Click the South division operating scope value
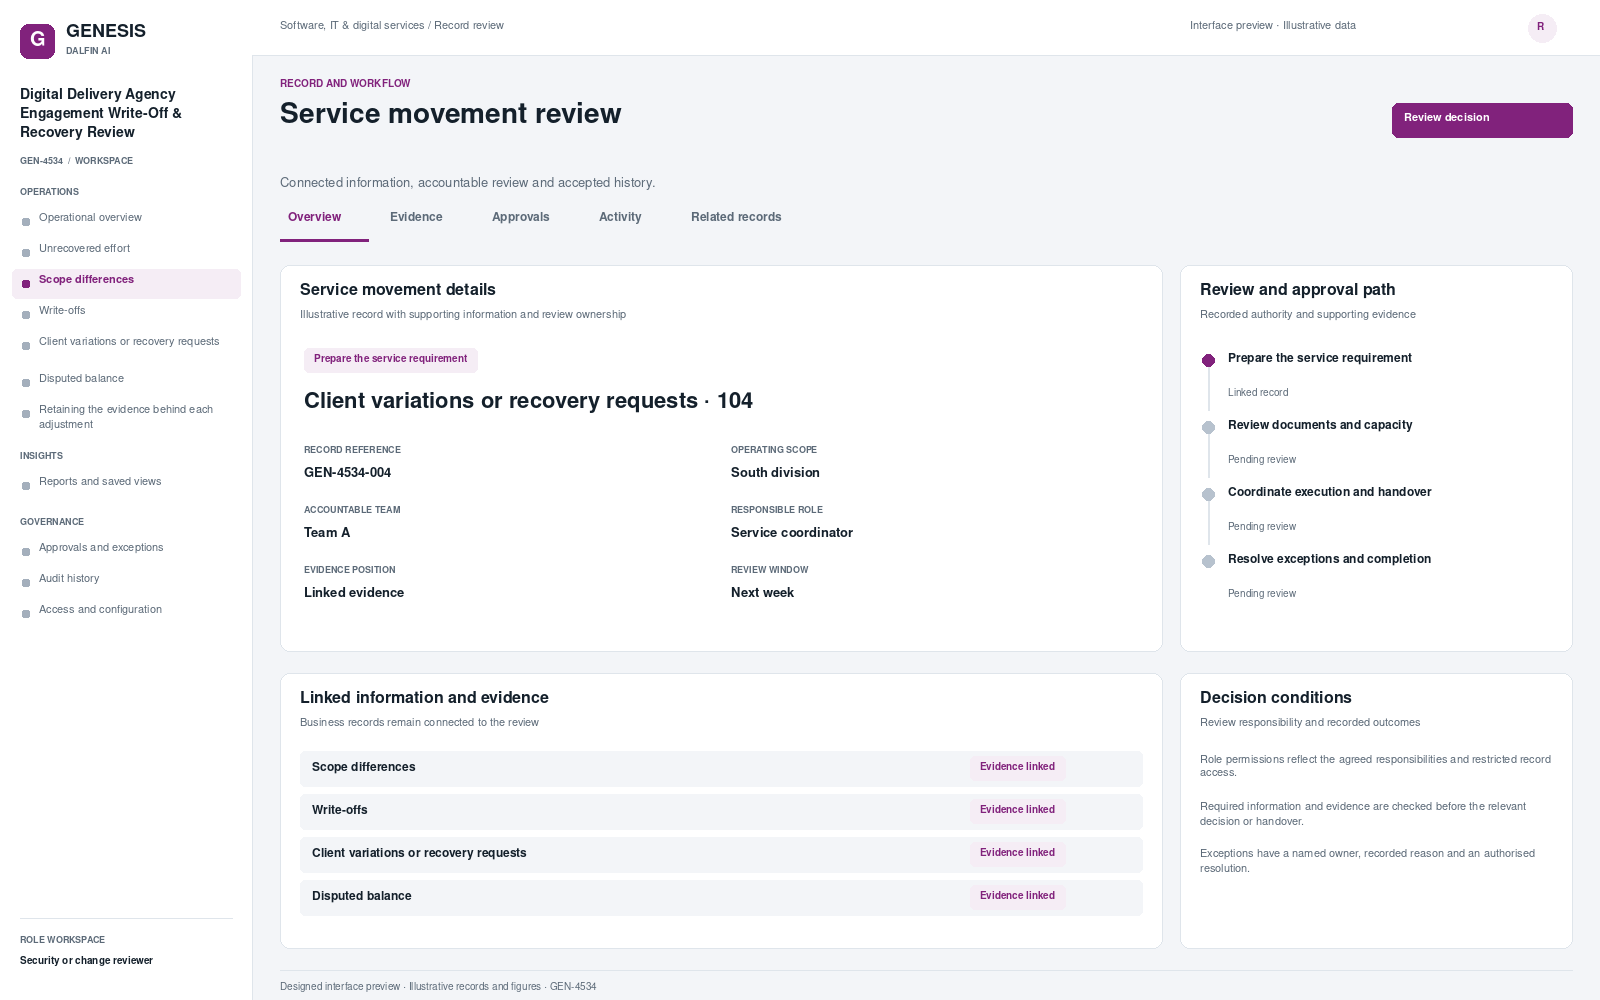Image resolution: width=1600 pixels, height=1000 pixels. coord(775,473)
